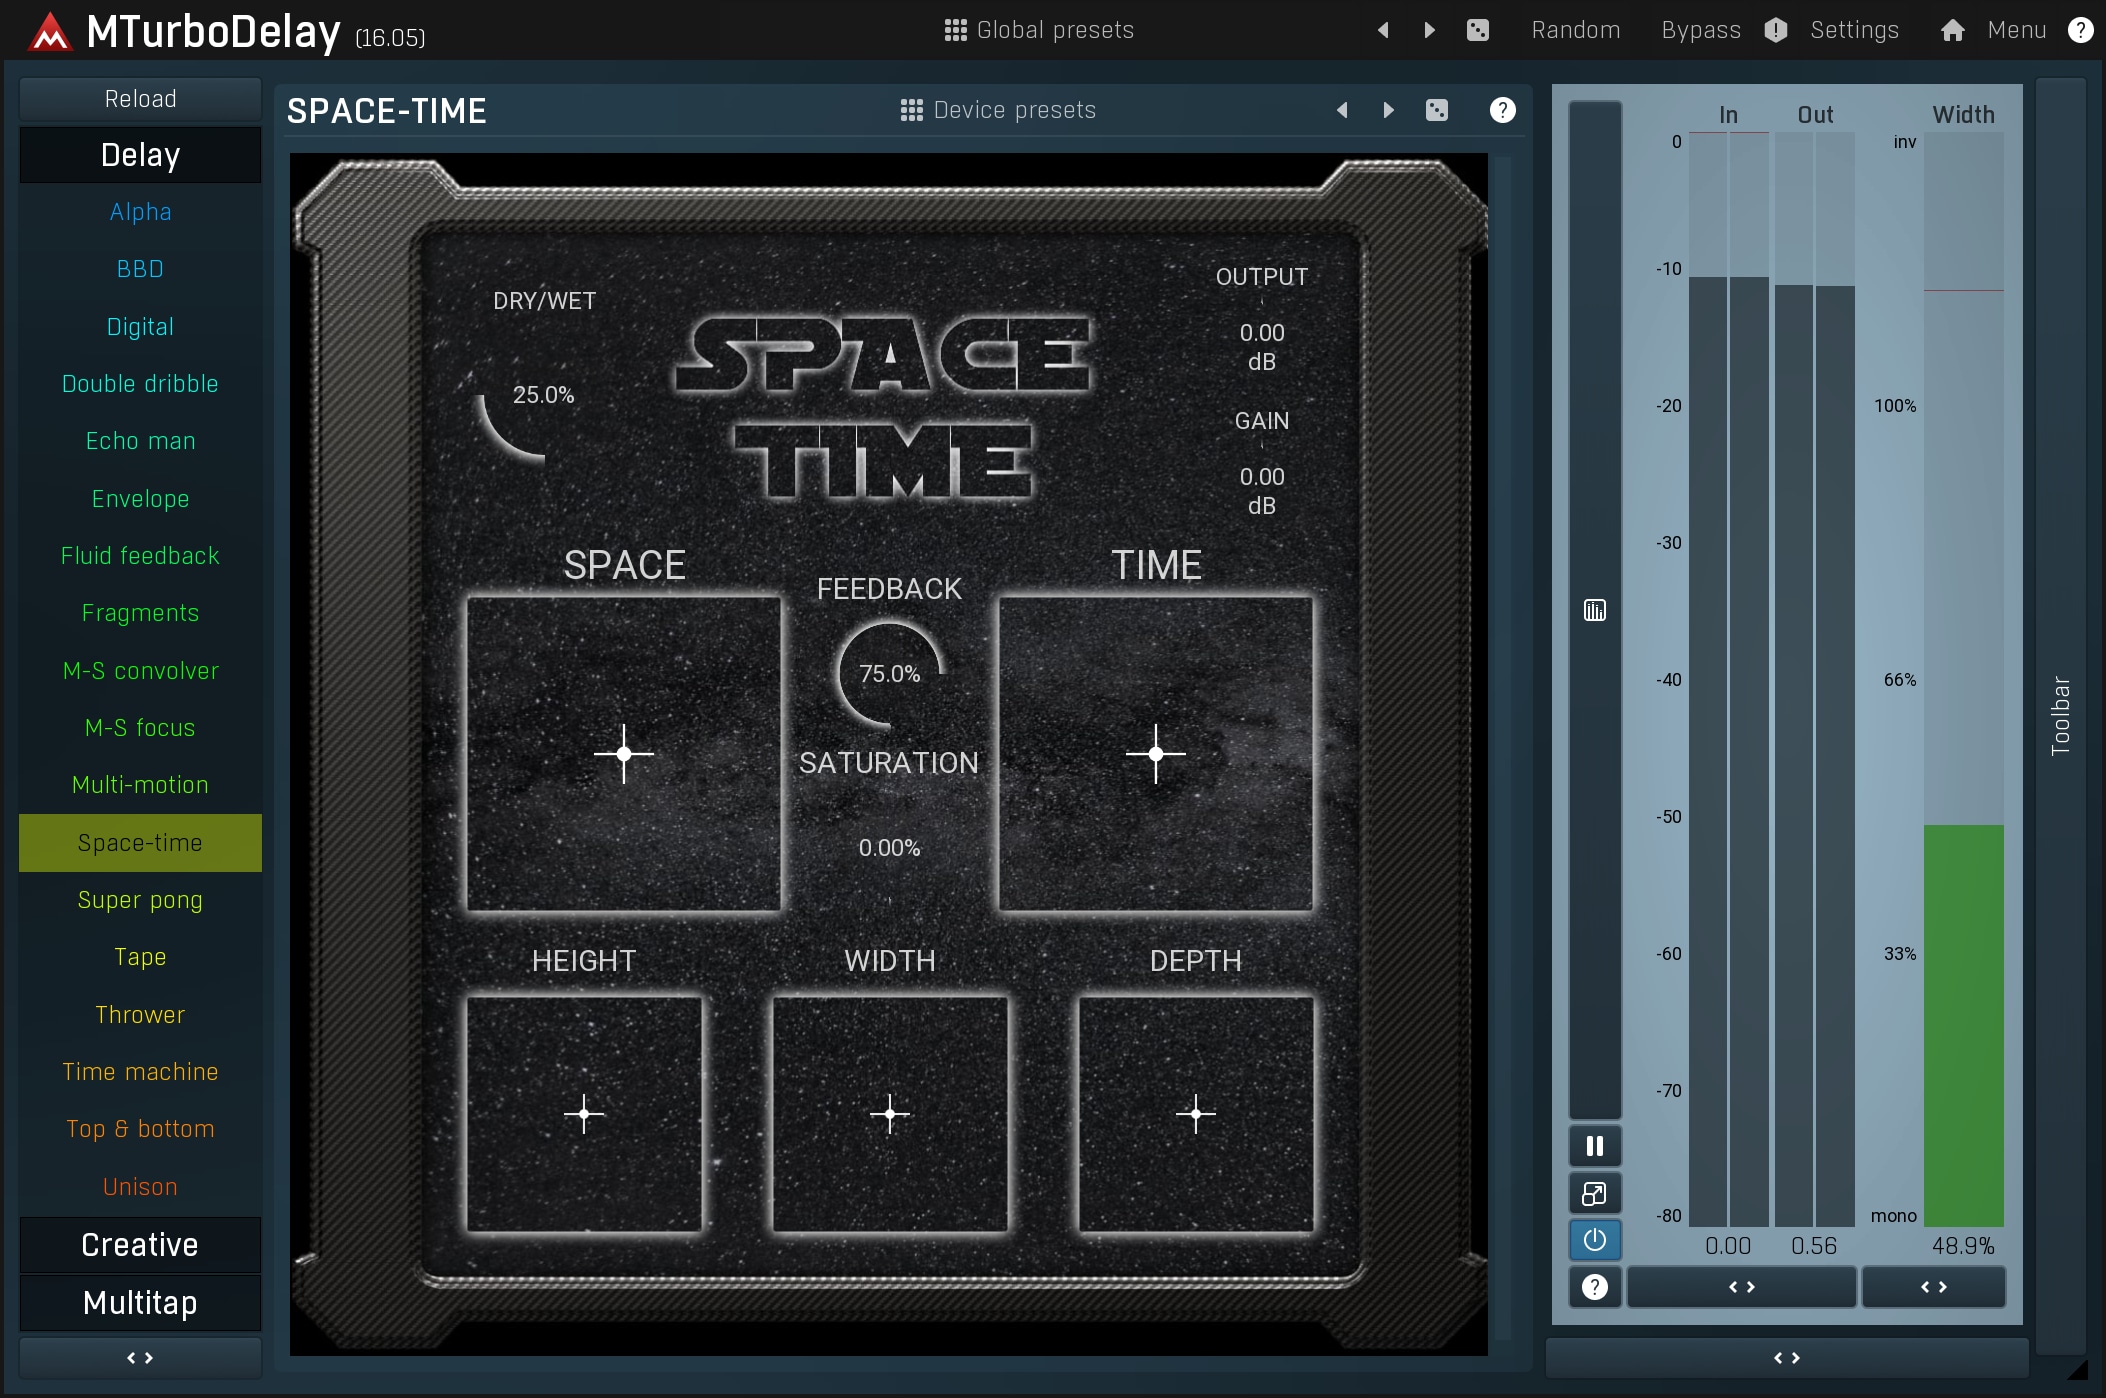Select the Top & bottom device
The width and height of the screenshot is (2106, 1398).
click(140, 1129)
